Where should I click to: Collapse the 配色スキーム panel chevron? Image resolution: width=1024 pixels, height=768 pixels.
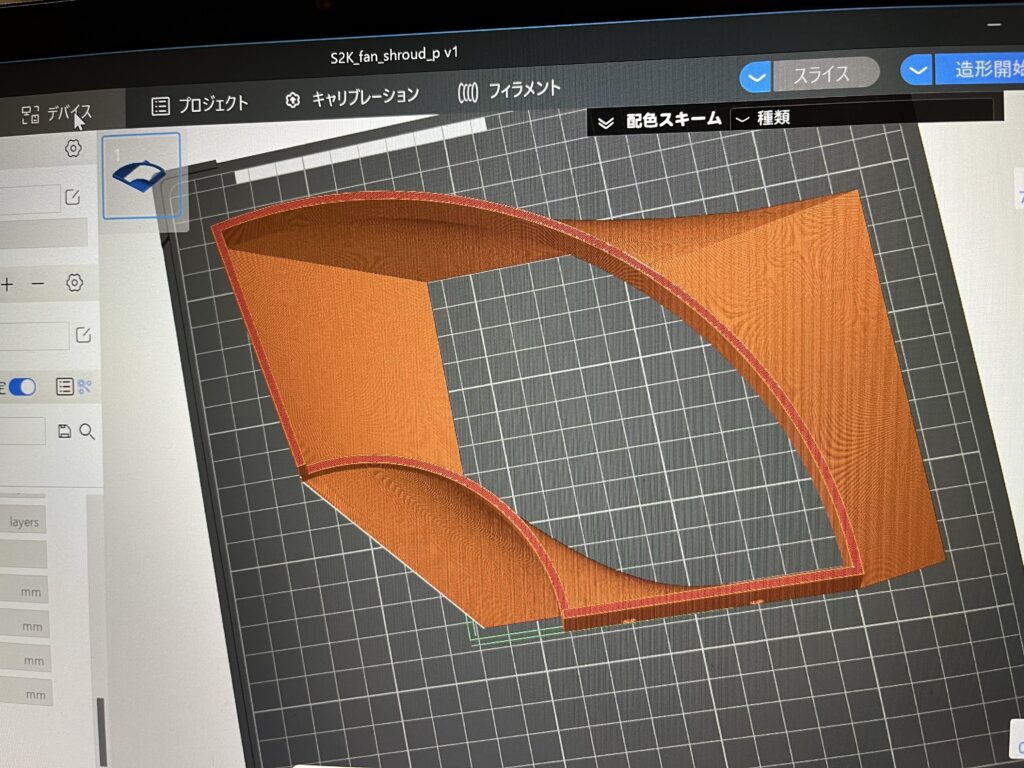coord(605,122)
